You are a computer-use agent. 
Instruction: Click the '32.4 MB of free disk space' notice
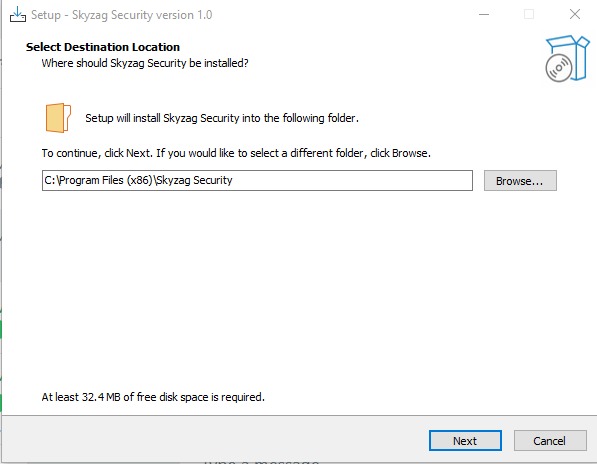tap(153, 397)
